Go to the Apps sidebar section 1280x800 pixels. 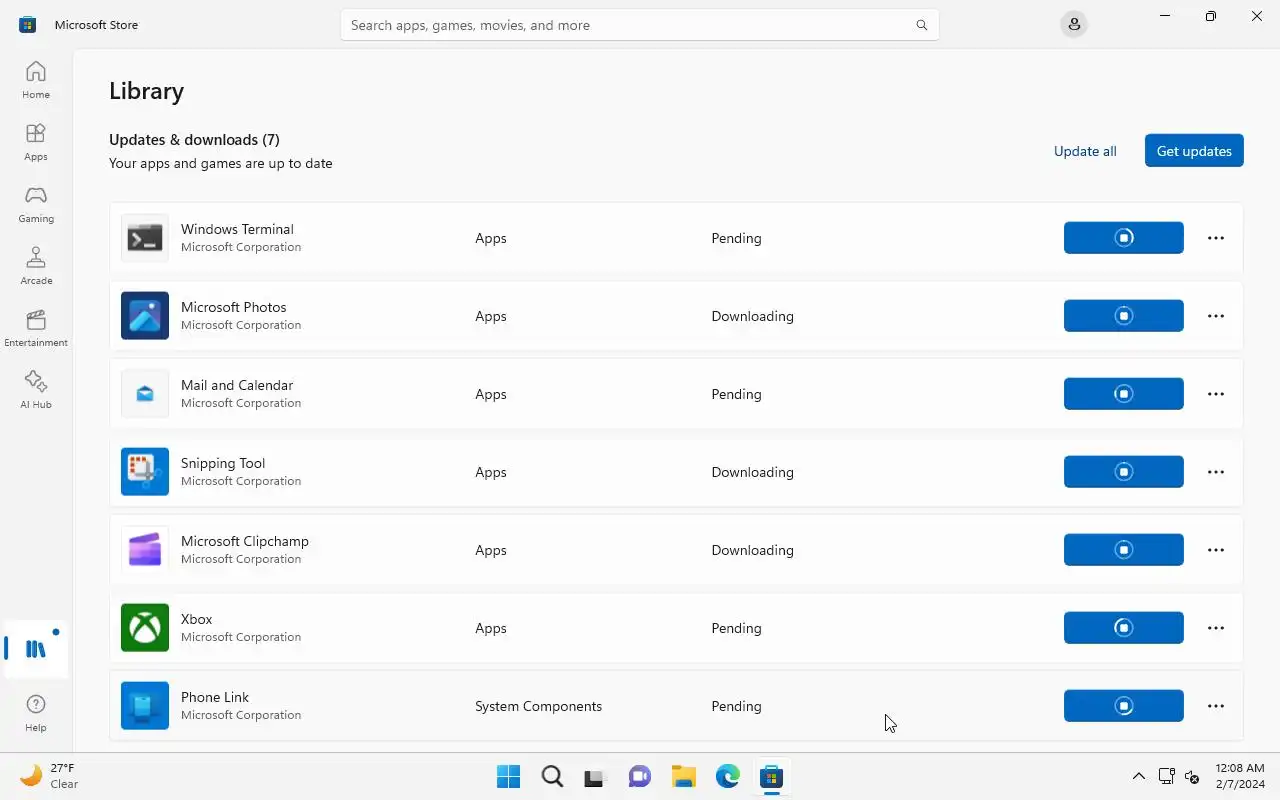36,142
